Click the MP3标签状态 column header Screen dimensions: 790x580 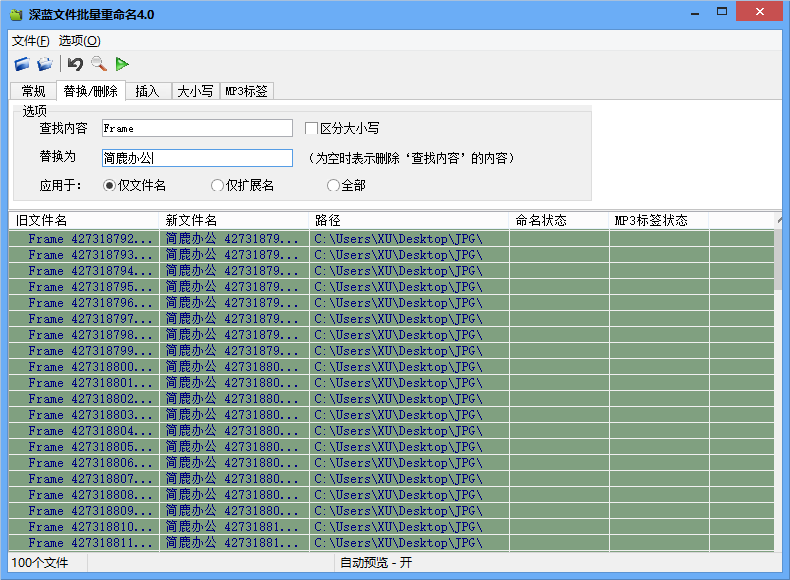(659, 220)
